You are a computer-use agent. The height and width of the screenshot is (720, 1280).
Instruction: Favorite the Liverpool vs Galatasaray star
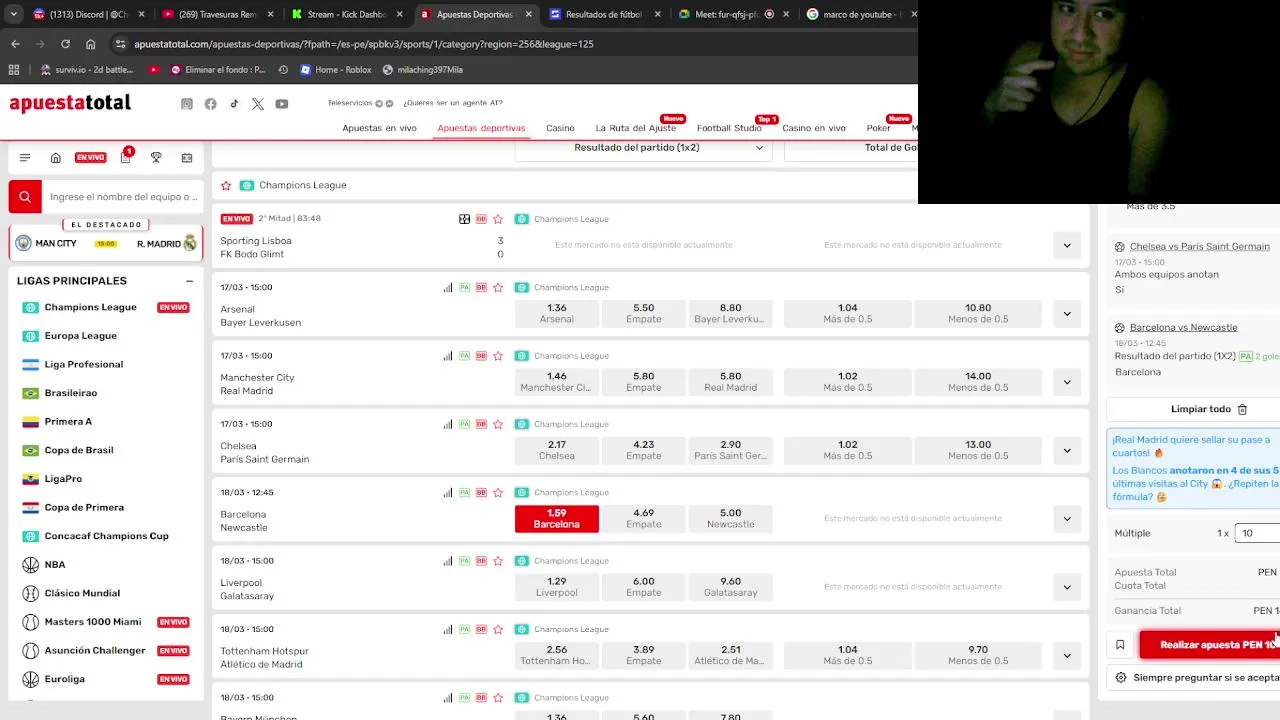(x=498, y=561)
